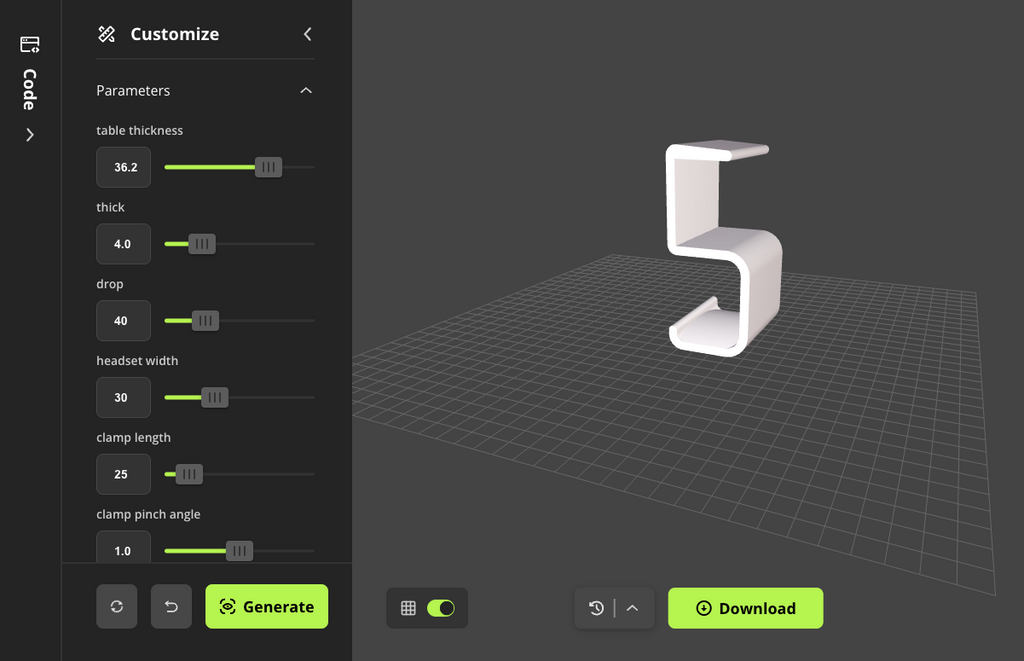The width and height of the screenshot is (1024, 661).
Task: Click the undo arrow icon button
Action: pyautogui.click(x=171, y=606)
